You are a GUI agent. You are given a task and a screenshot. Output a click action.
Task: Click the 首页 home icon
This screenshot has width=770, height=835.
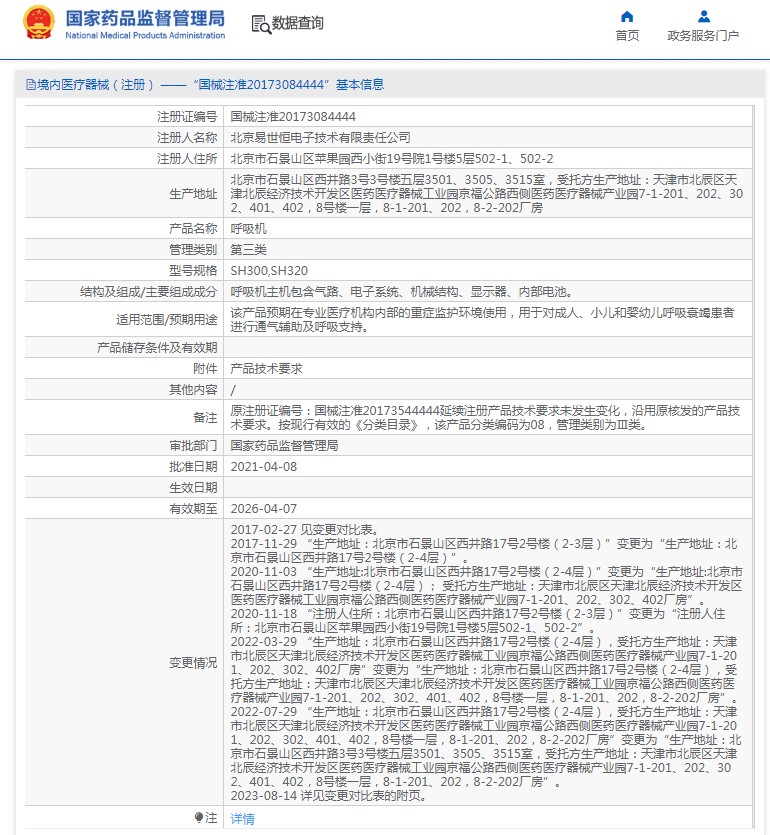click(x=627, y=16)
